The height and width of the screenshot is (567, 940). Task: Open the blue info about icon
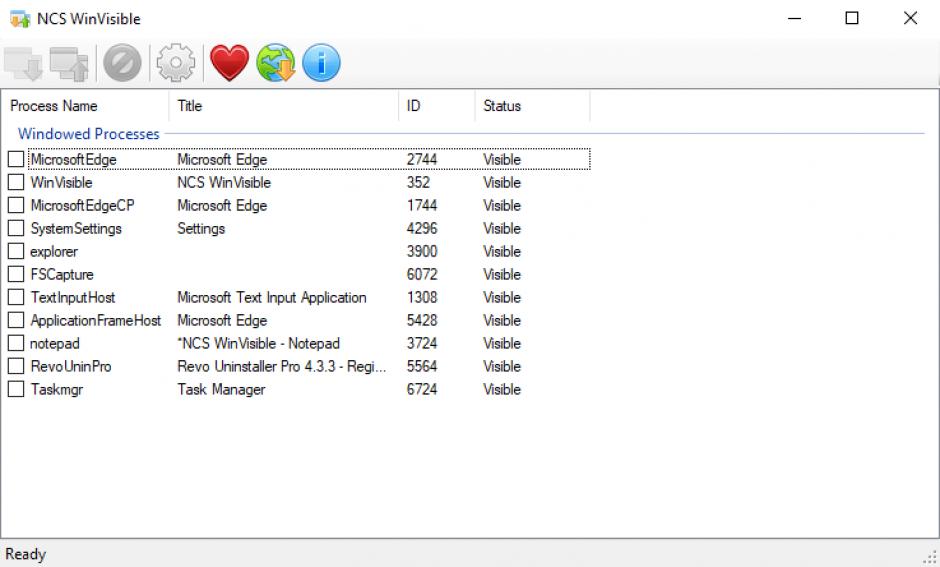(x=321, y=62)
